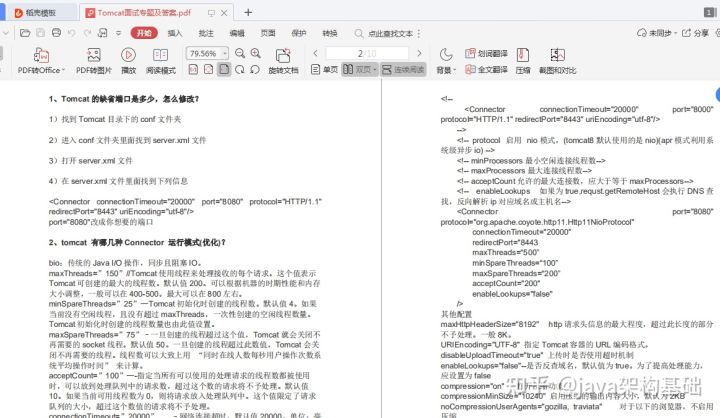Viewport: 720px width, 418px height.
Task: Open the zoom percentage dropdown arrow
Action: point(225,53)
